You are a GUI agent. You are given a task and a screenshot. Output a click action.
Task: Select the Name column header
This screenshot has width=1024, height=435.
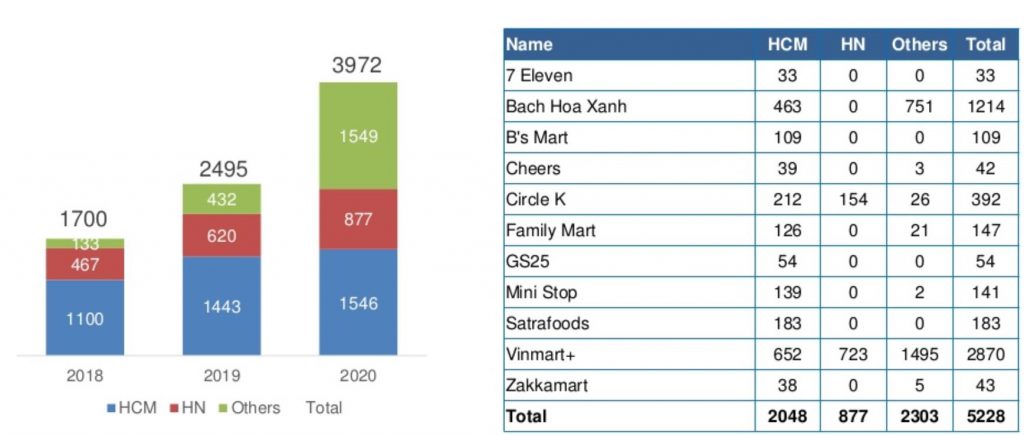click(x=530, y=44)
